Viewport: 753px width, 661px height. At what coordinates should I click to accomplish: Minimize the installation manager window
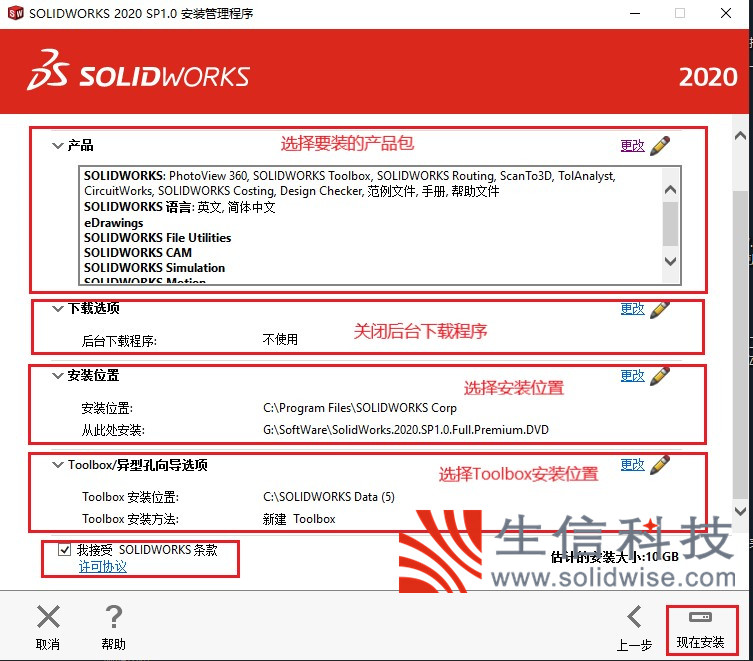point(635,13)
